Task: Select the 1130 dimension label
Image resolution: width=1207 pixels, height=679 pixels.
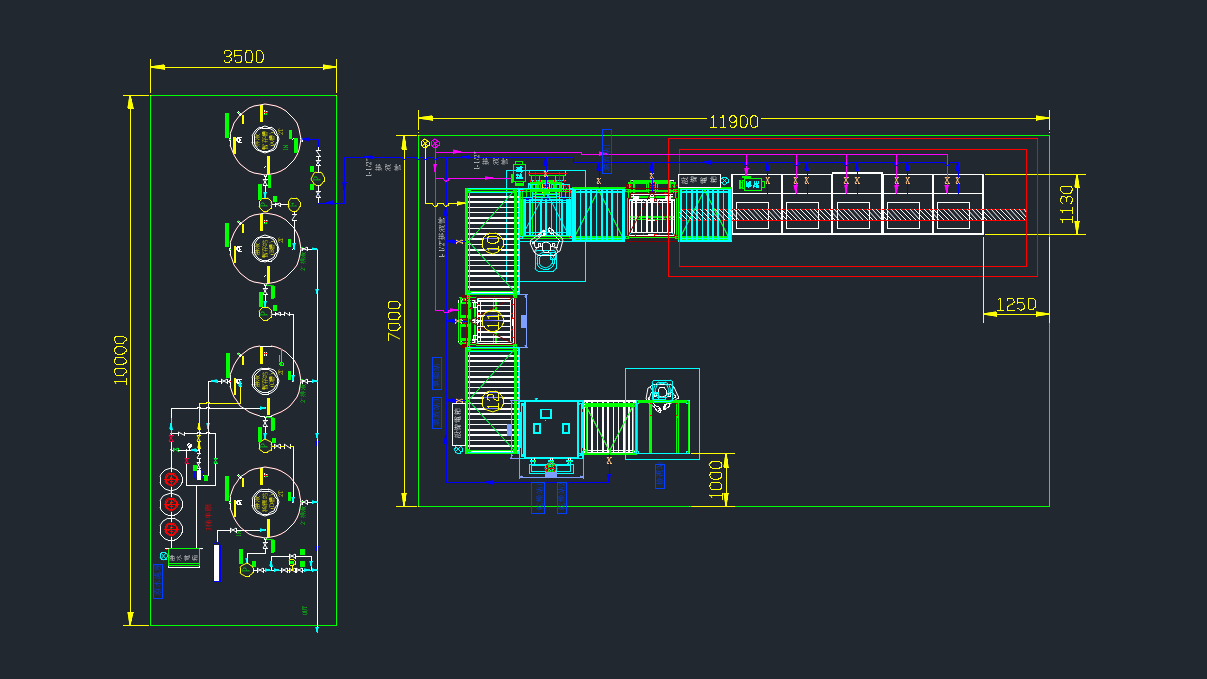Action: click(x=1067, y=204)
